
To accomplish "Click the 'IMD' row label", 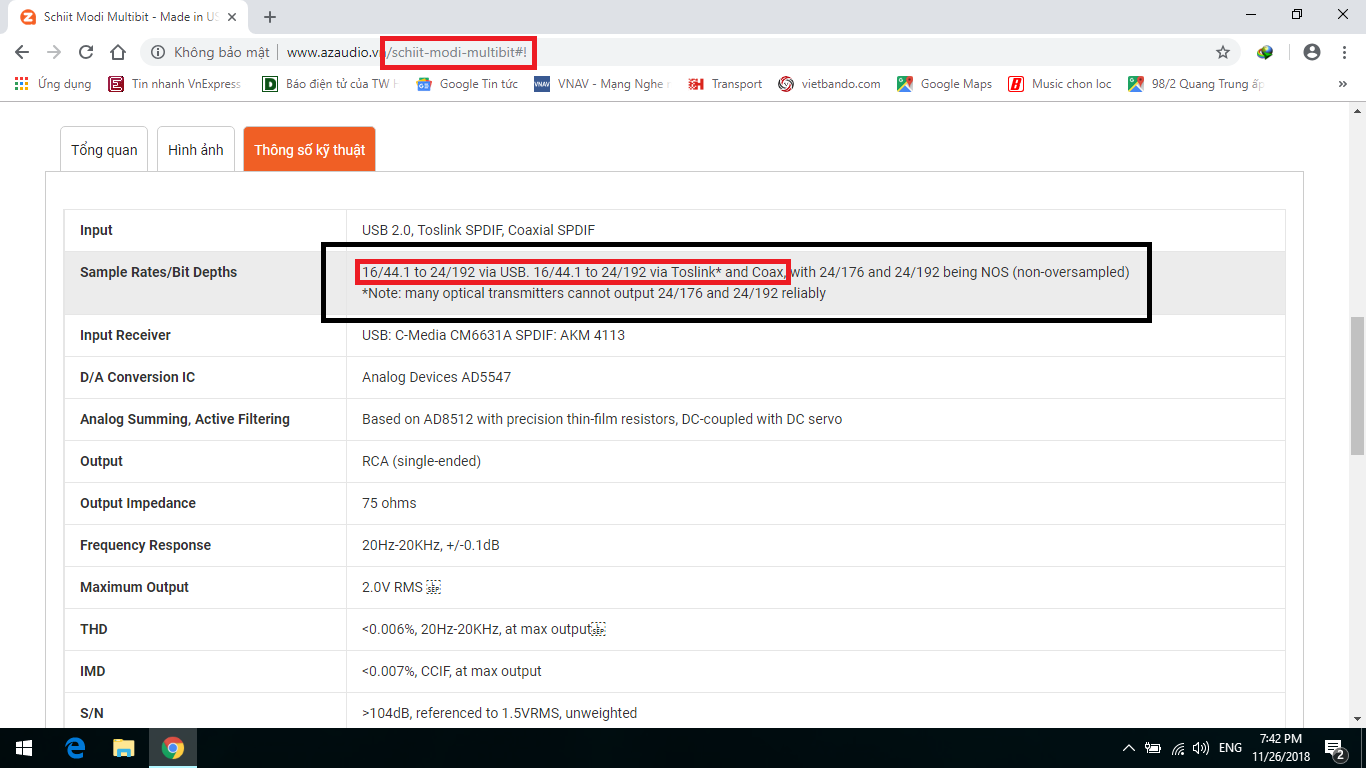I will click(x=92, y=671).
